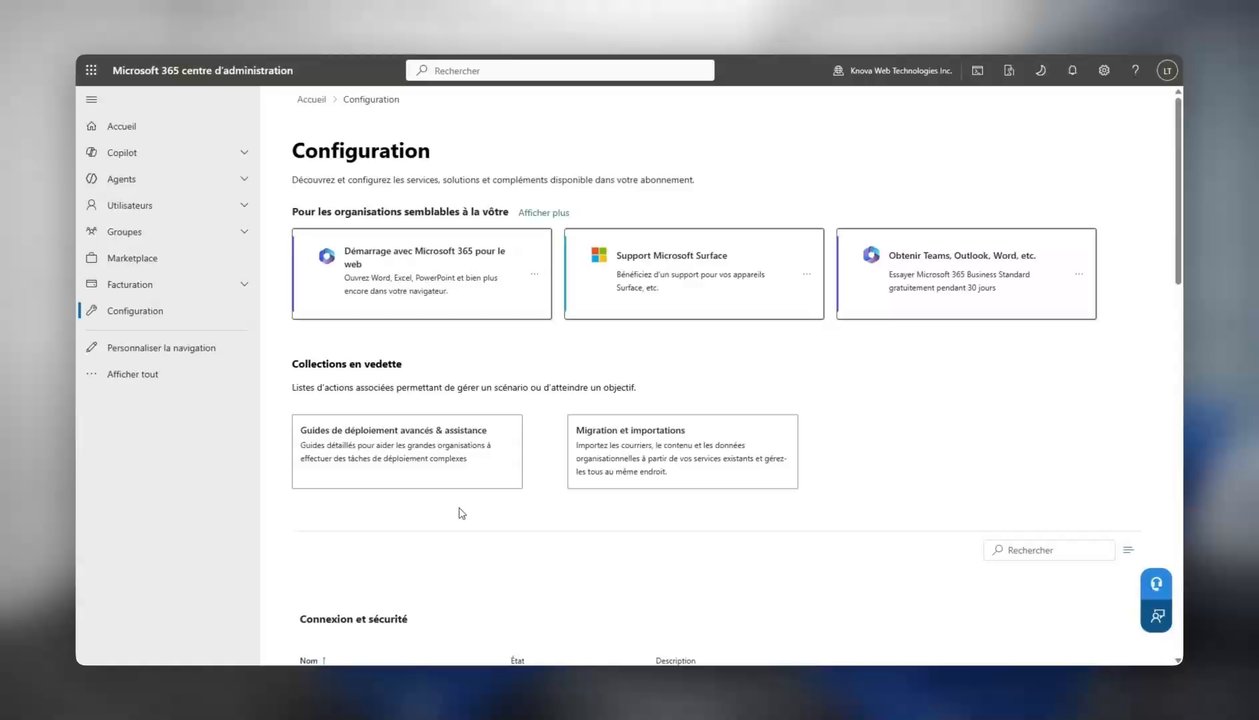Click the header Rechercher search box
This screenshot has height=720, width=1259.
(x=560, y=70)
